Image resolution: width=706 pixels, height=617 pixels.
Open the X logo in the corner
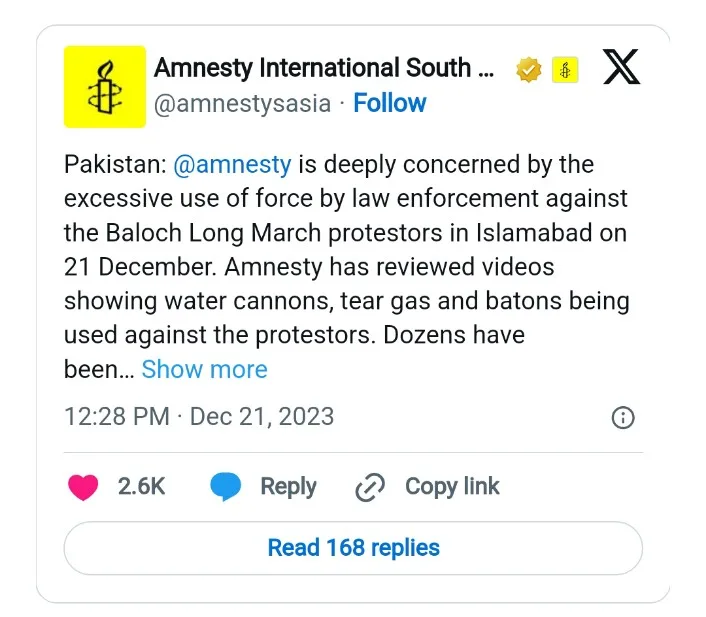point(622,68)
